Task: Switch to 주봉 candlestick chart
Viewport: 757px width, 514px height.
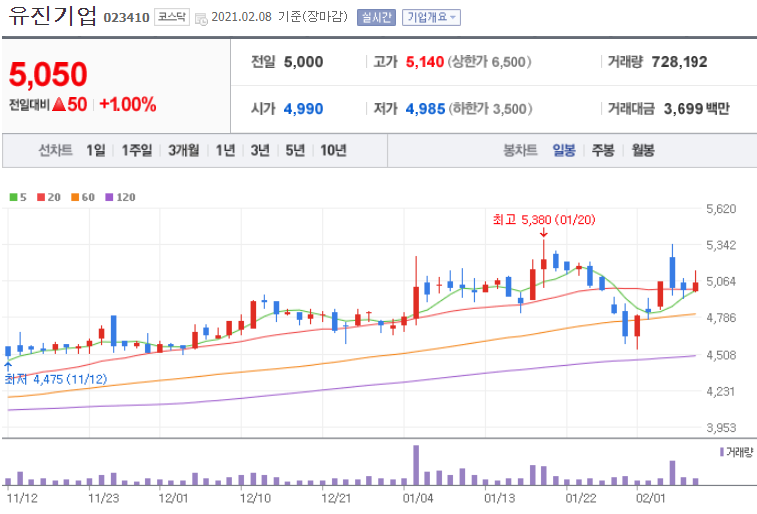Action: click(x=603, y=151)
